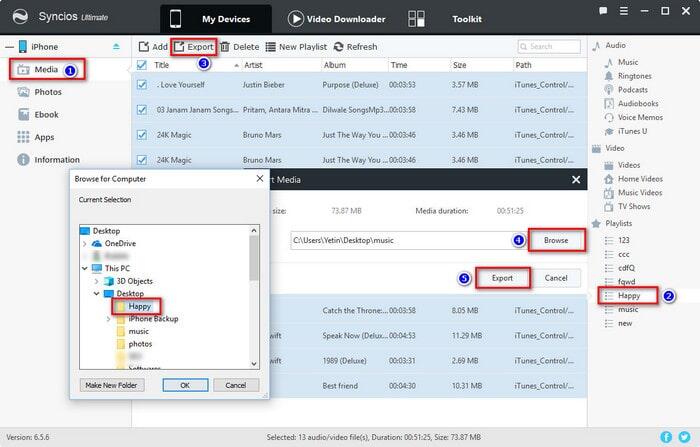Screen dimensions: 700x447
Task: Click the Add toolbar button
Action: (x=153, y=47)
